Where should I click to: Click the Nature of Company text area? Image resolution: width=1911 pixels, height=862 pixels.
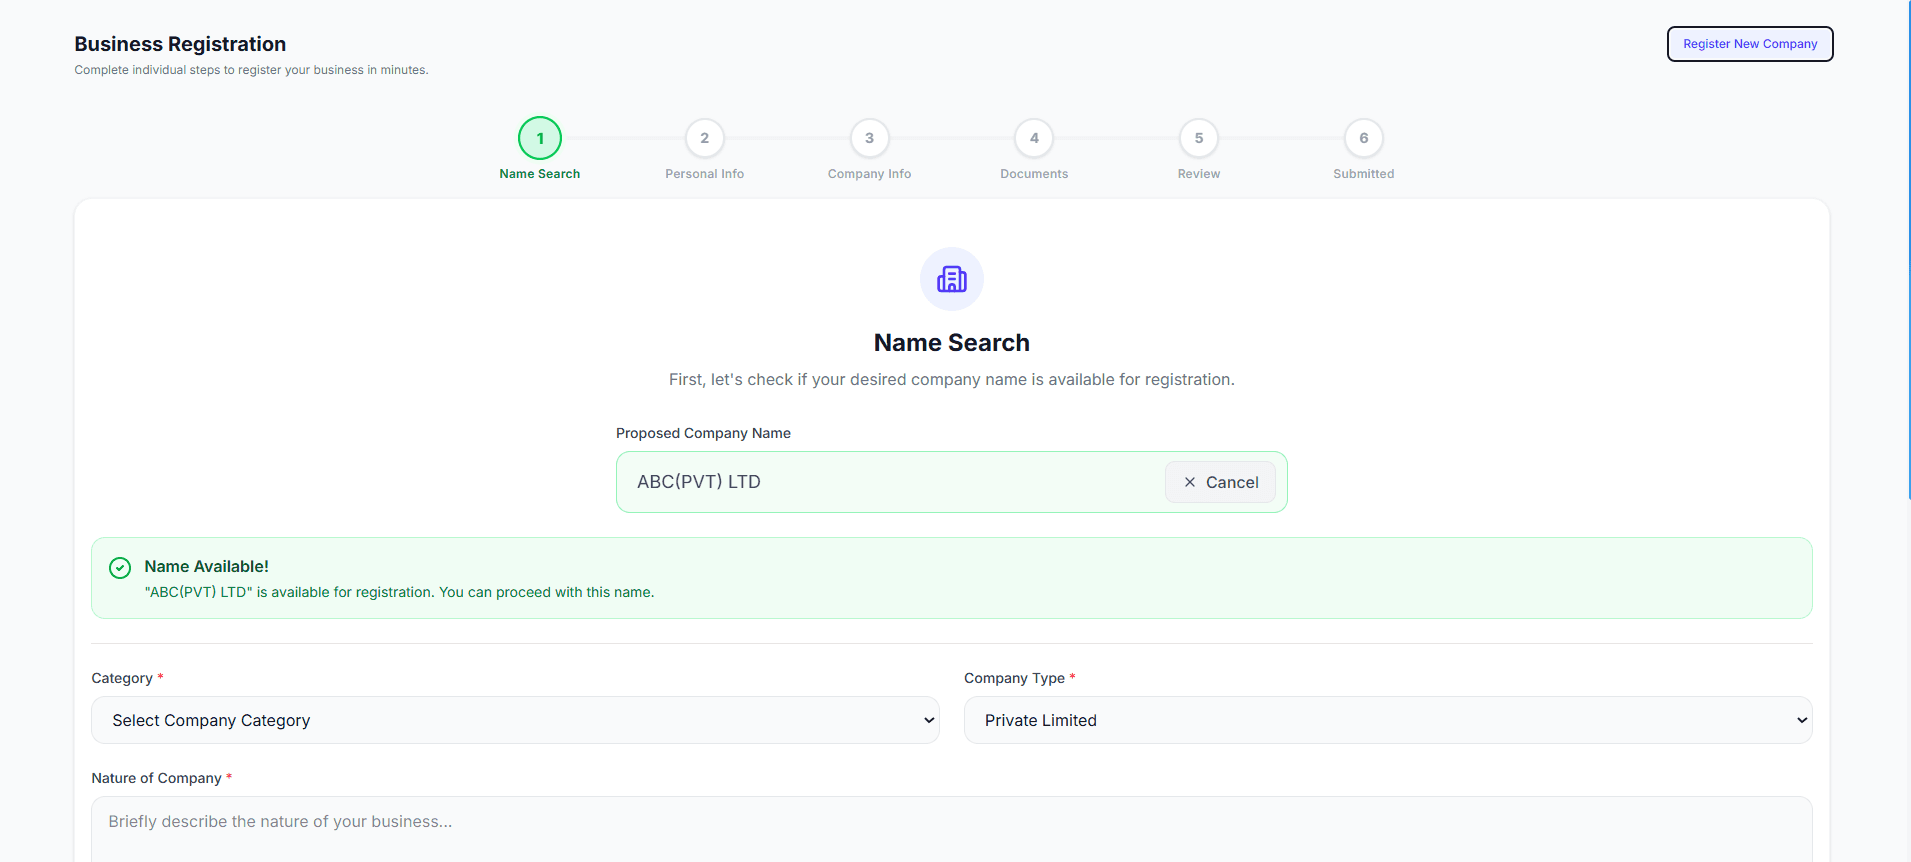952,829
